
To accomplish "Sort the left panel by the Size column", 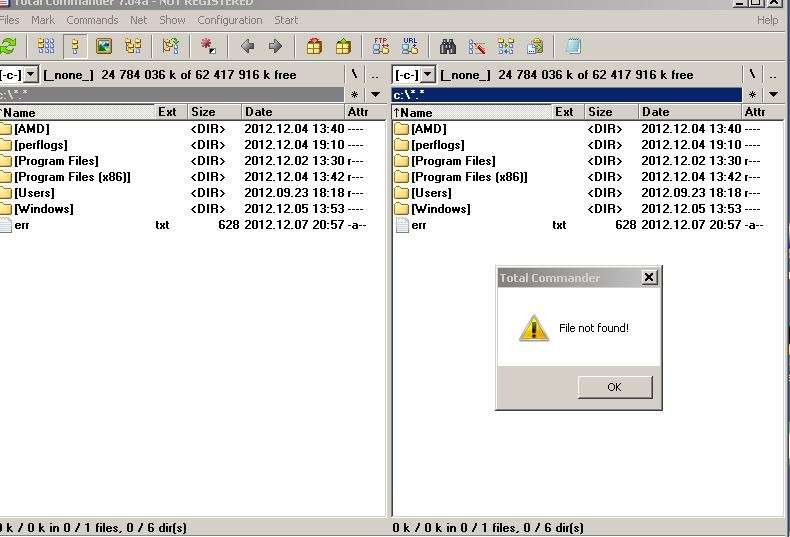I will (215, 112).
